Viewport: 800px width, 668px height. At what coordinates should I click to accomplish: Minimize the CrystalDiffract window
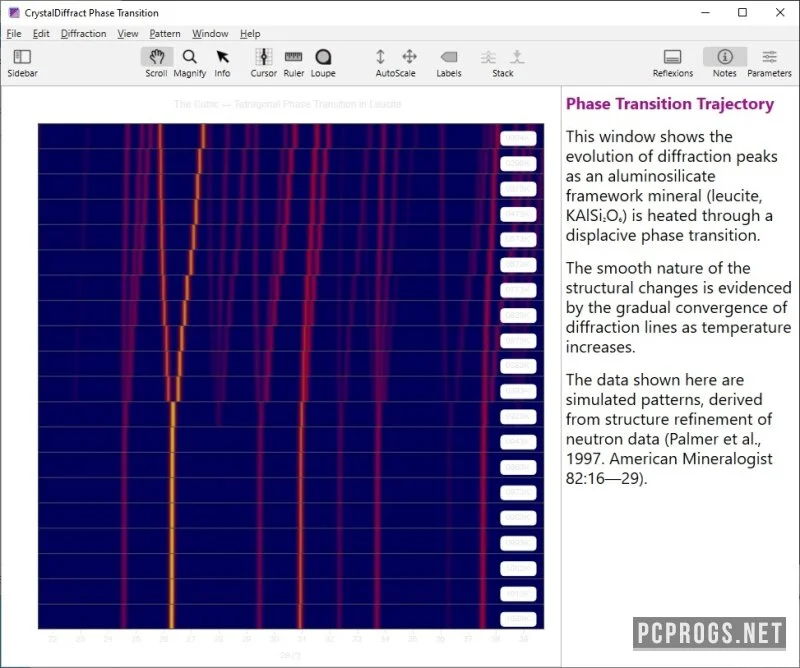click(706, 13)
